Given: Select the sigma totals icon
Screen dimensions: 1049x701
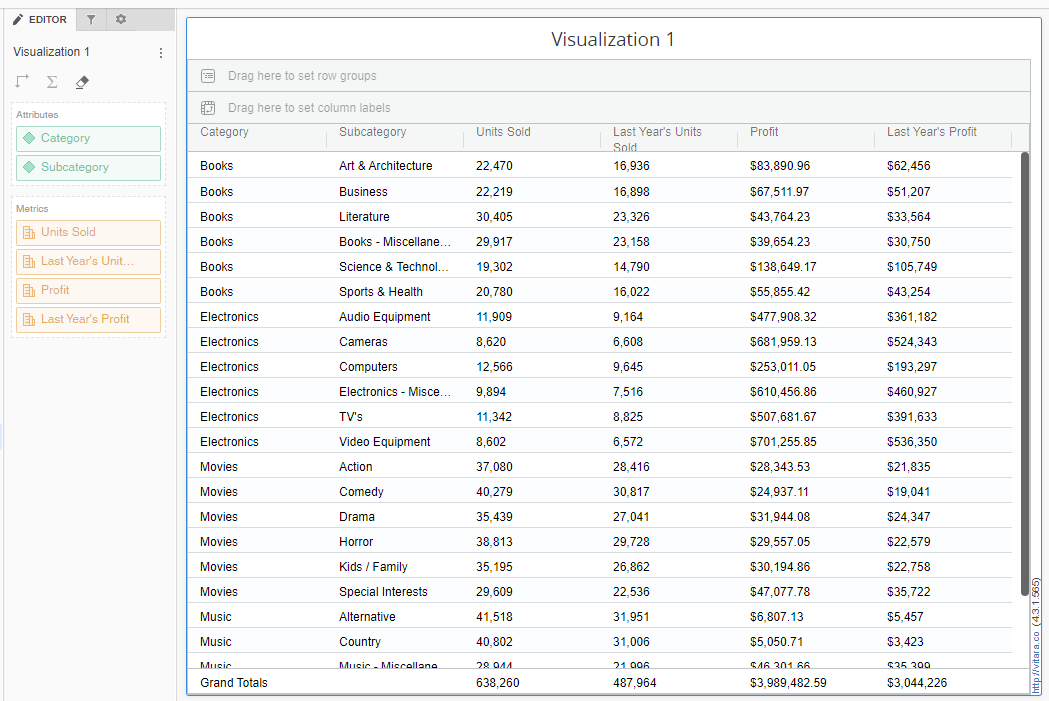Looking at the screenshot, I should click(x=51, y=81).
